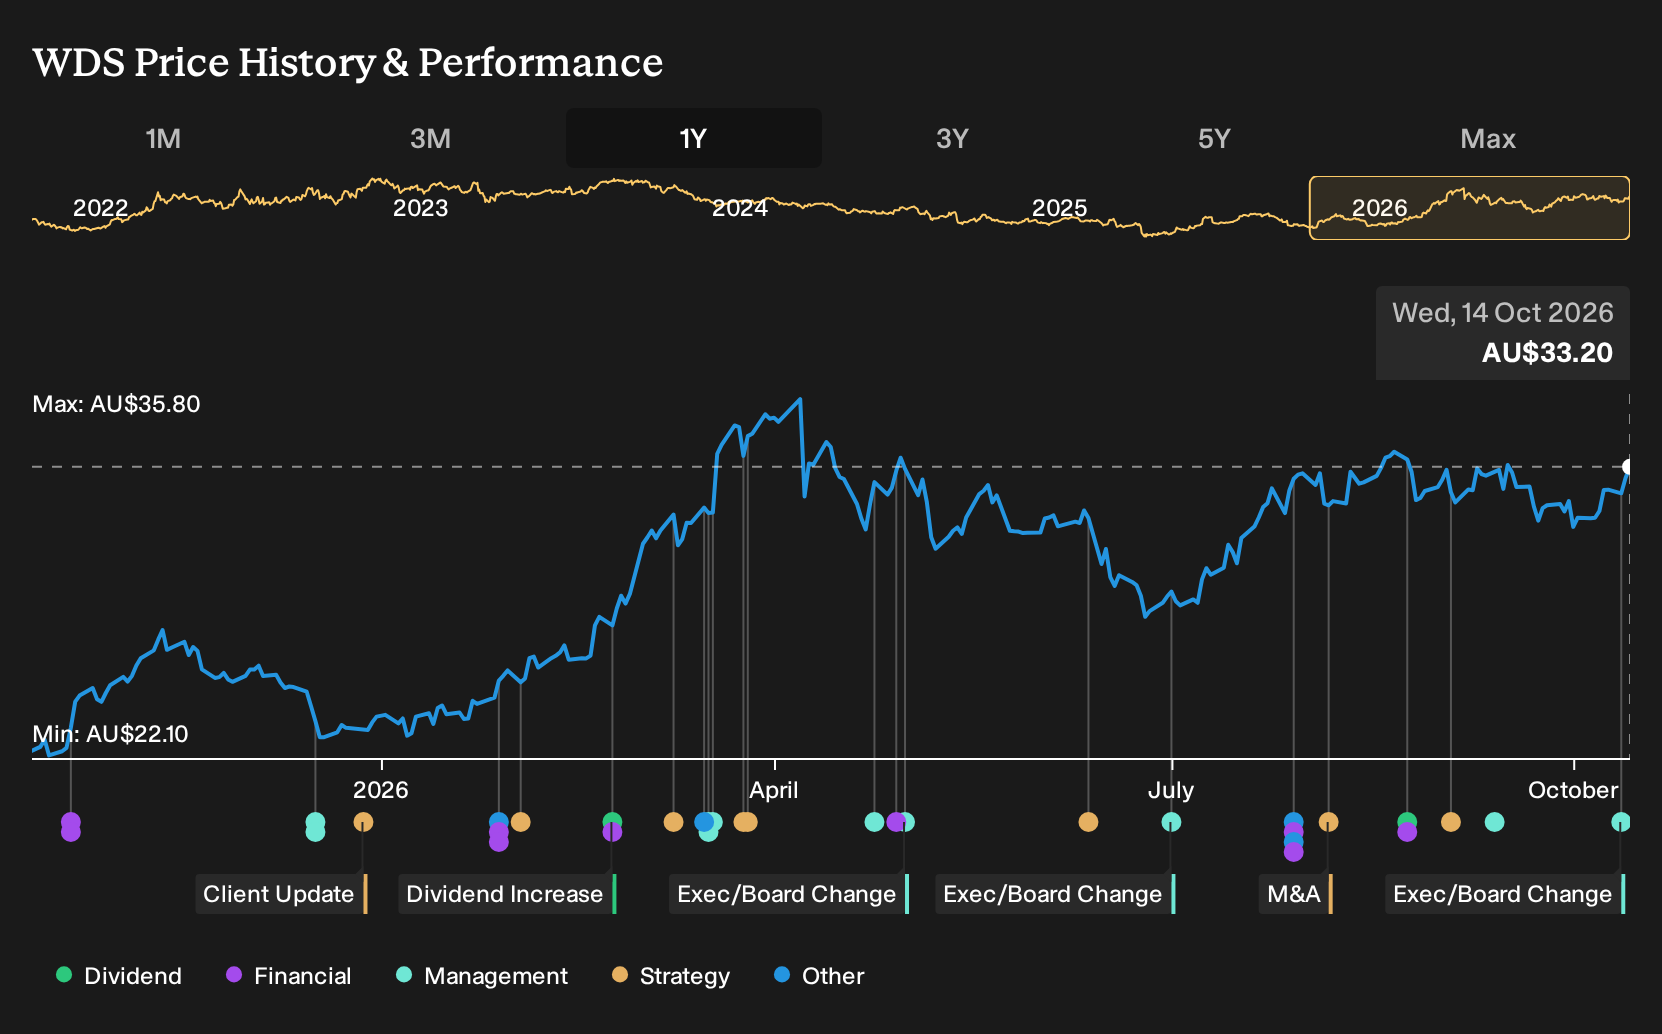Click the 2024 label on the overview chart
The image size is (1662, 1034).
pyautogui.click(x=740, y=208)
